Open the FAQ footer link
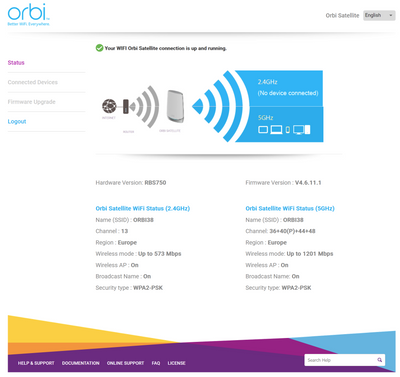400x377 pixels. 156,363
